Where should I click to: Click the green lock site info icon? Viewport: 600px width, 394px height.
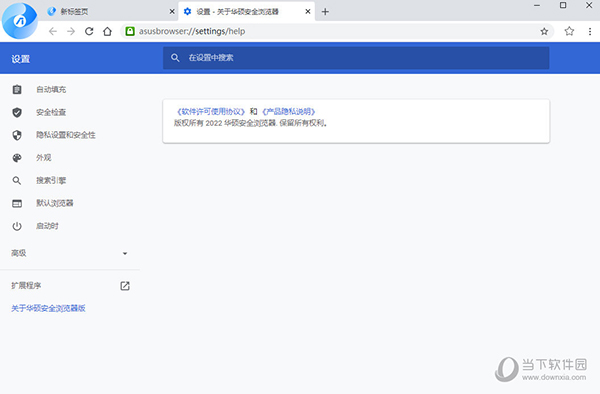tap(130, 31)
